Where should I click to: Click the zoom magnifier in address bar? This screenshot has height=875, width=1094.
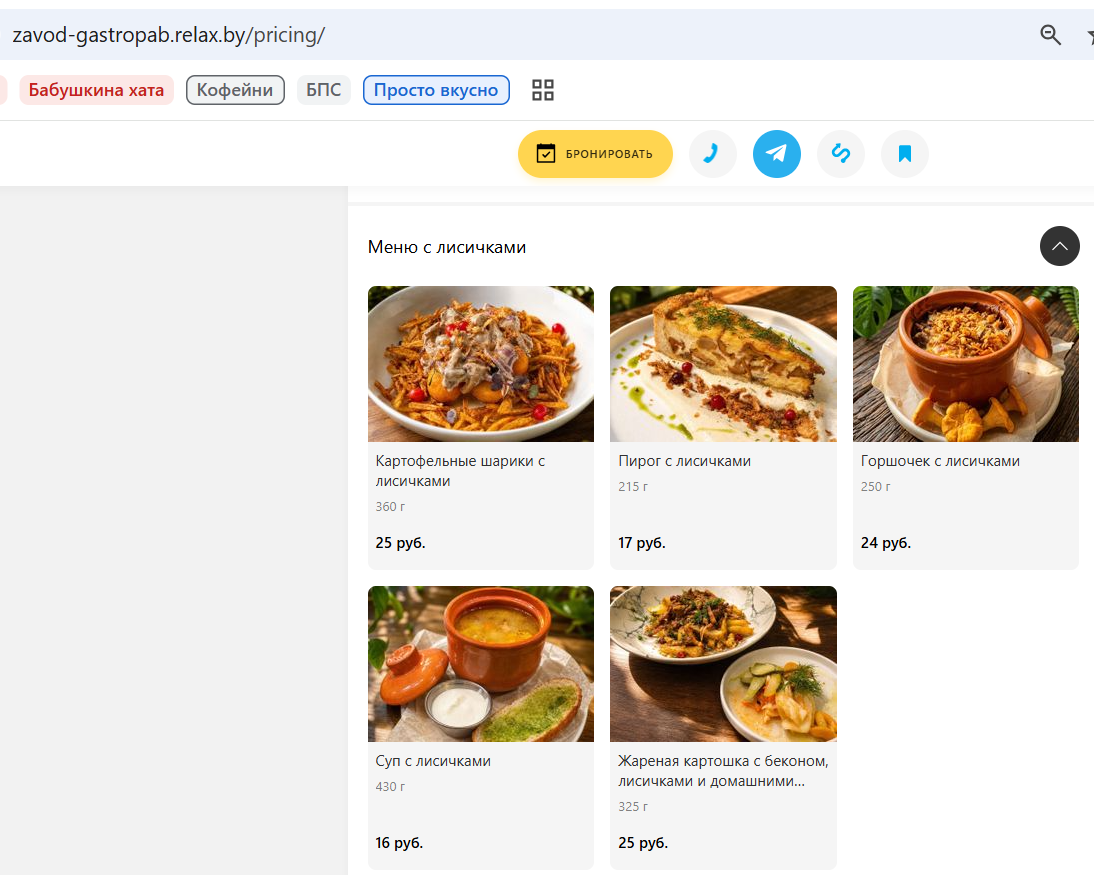(1050, 34)
